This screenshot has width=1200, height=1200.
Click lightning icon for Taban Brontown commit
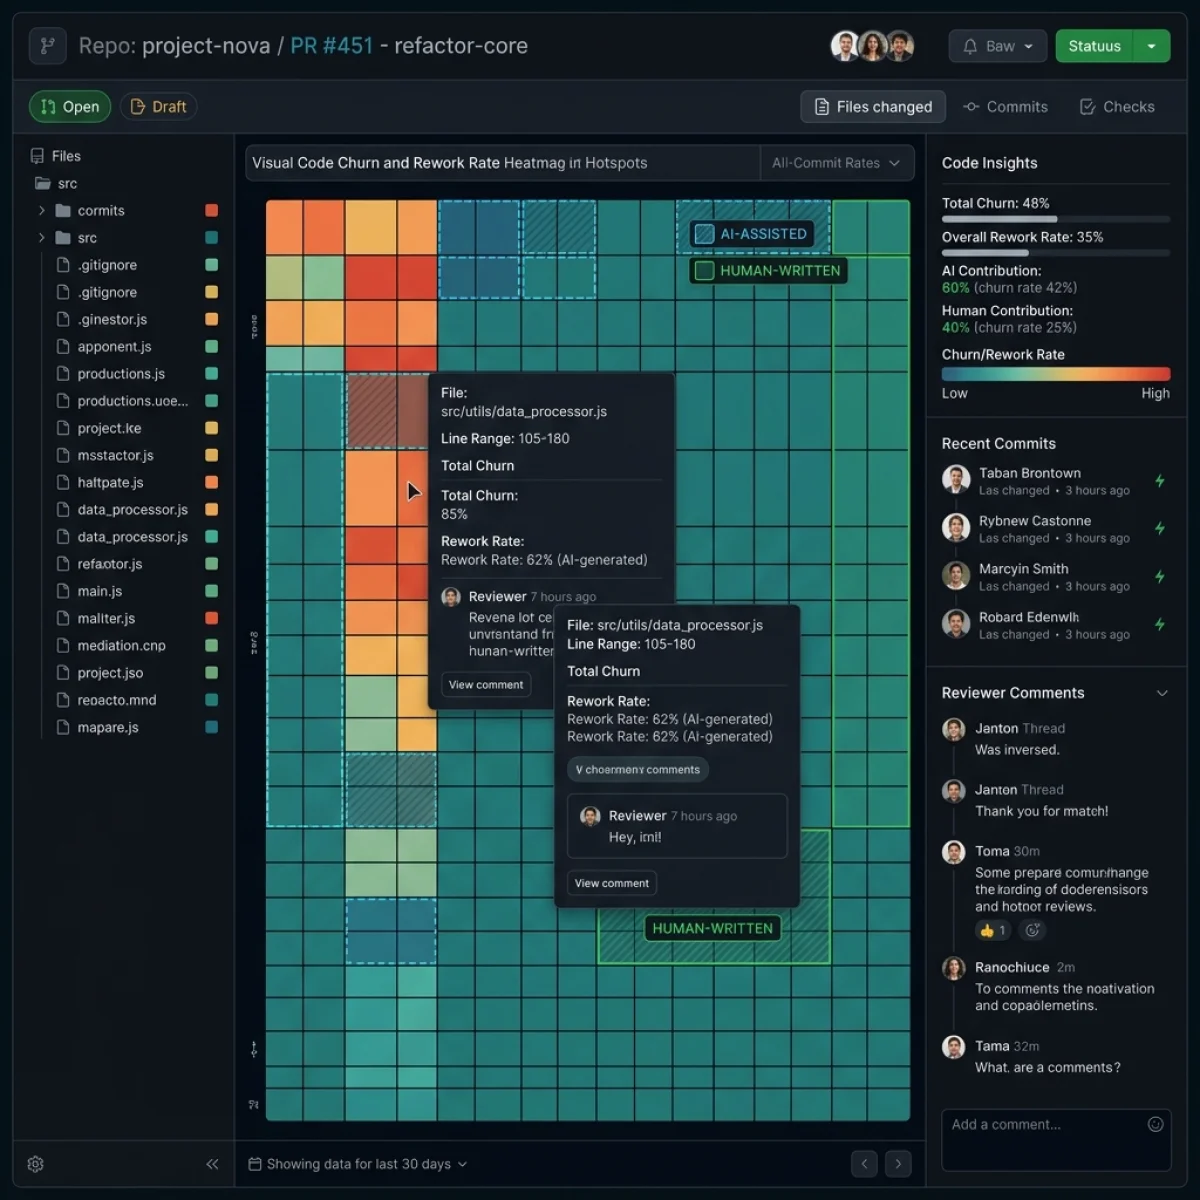click(1160, 481)
